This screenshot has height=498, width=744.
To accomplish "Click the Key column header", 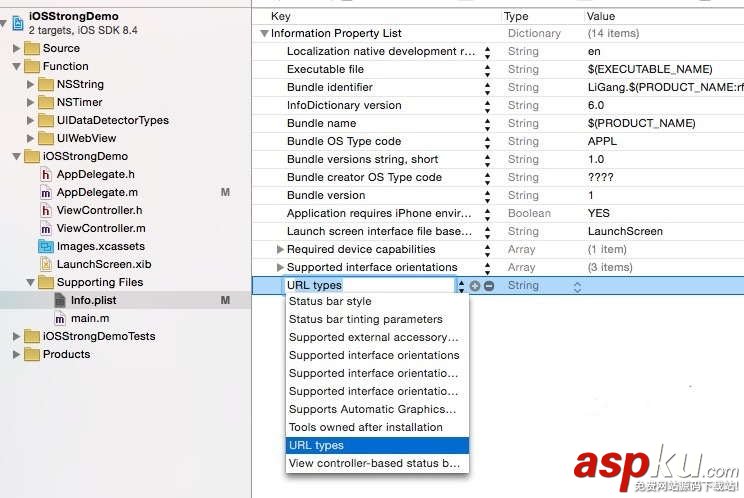I will (x=280, y=16).
